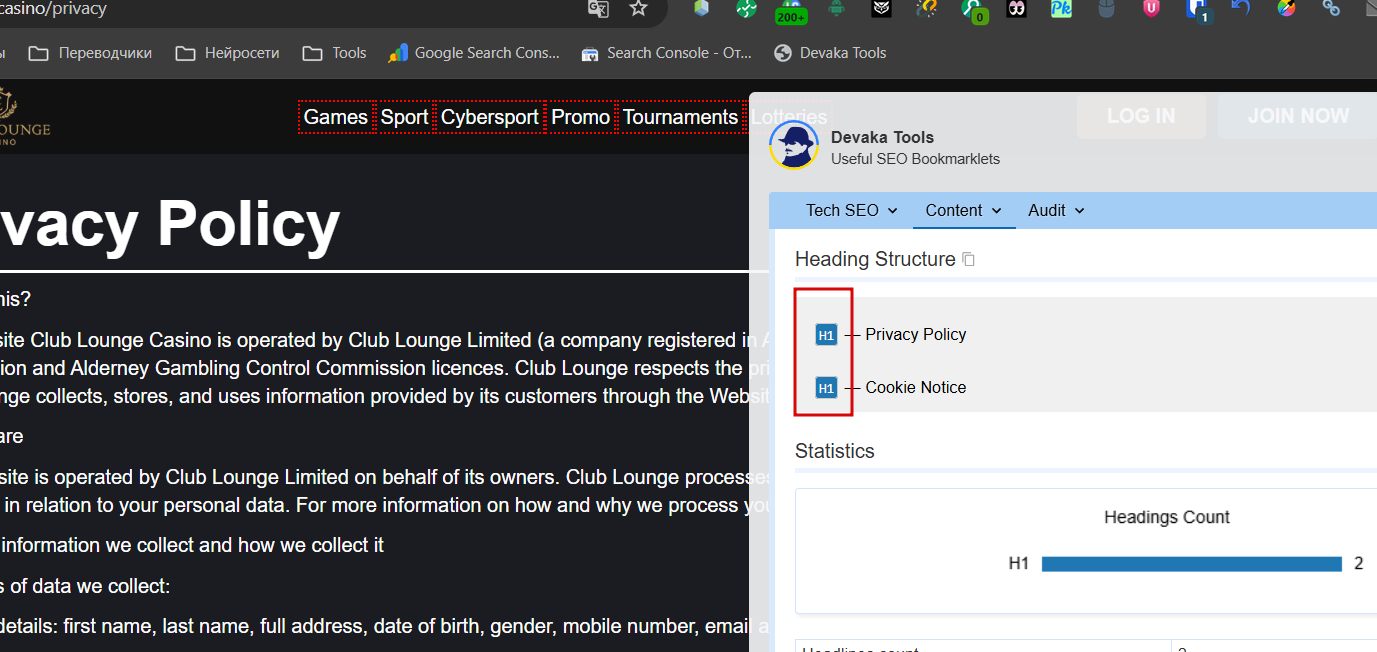Open the colorful round eyedropper extension
Image resolution: width=1377 pixels, height=652 pixels.
[1287, 9]
